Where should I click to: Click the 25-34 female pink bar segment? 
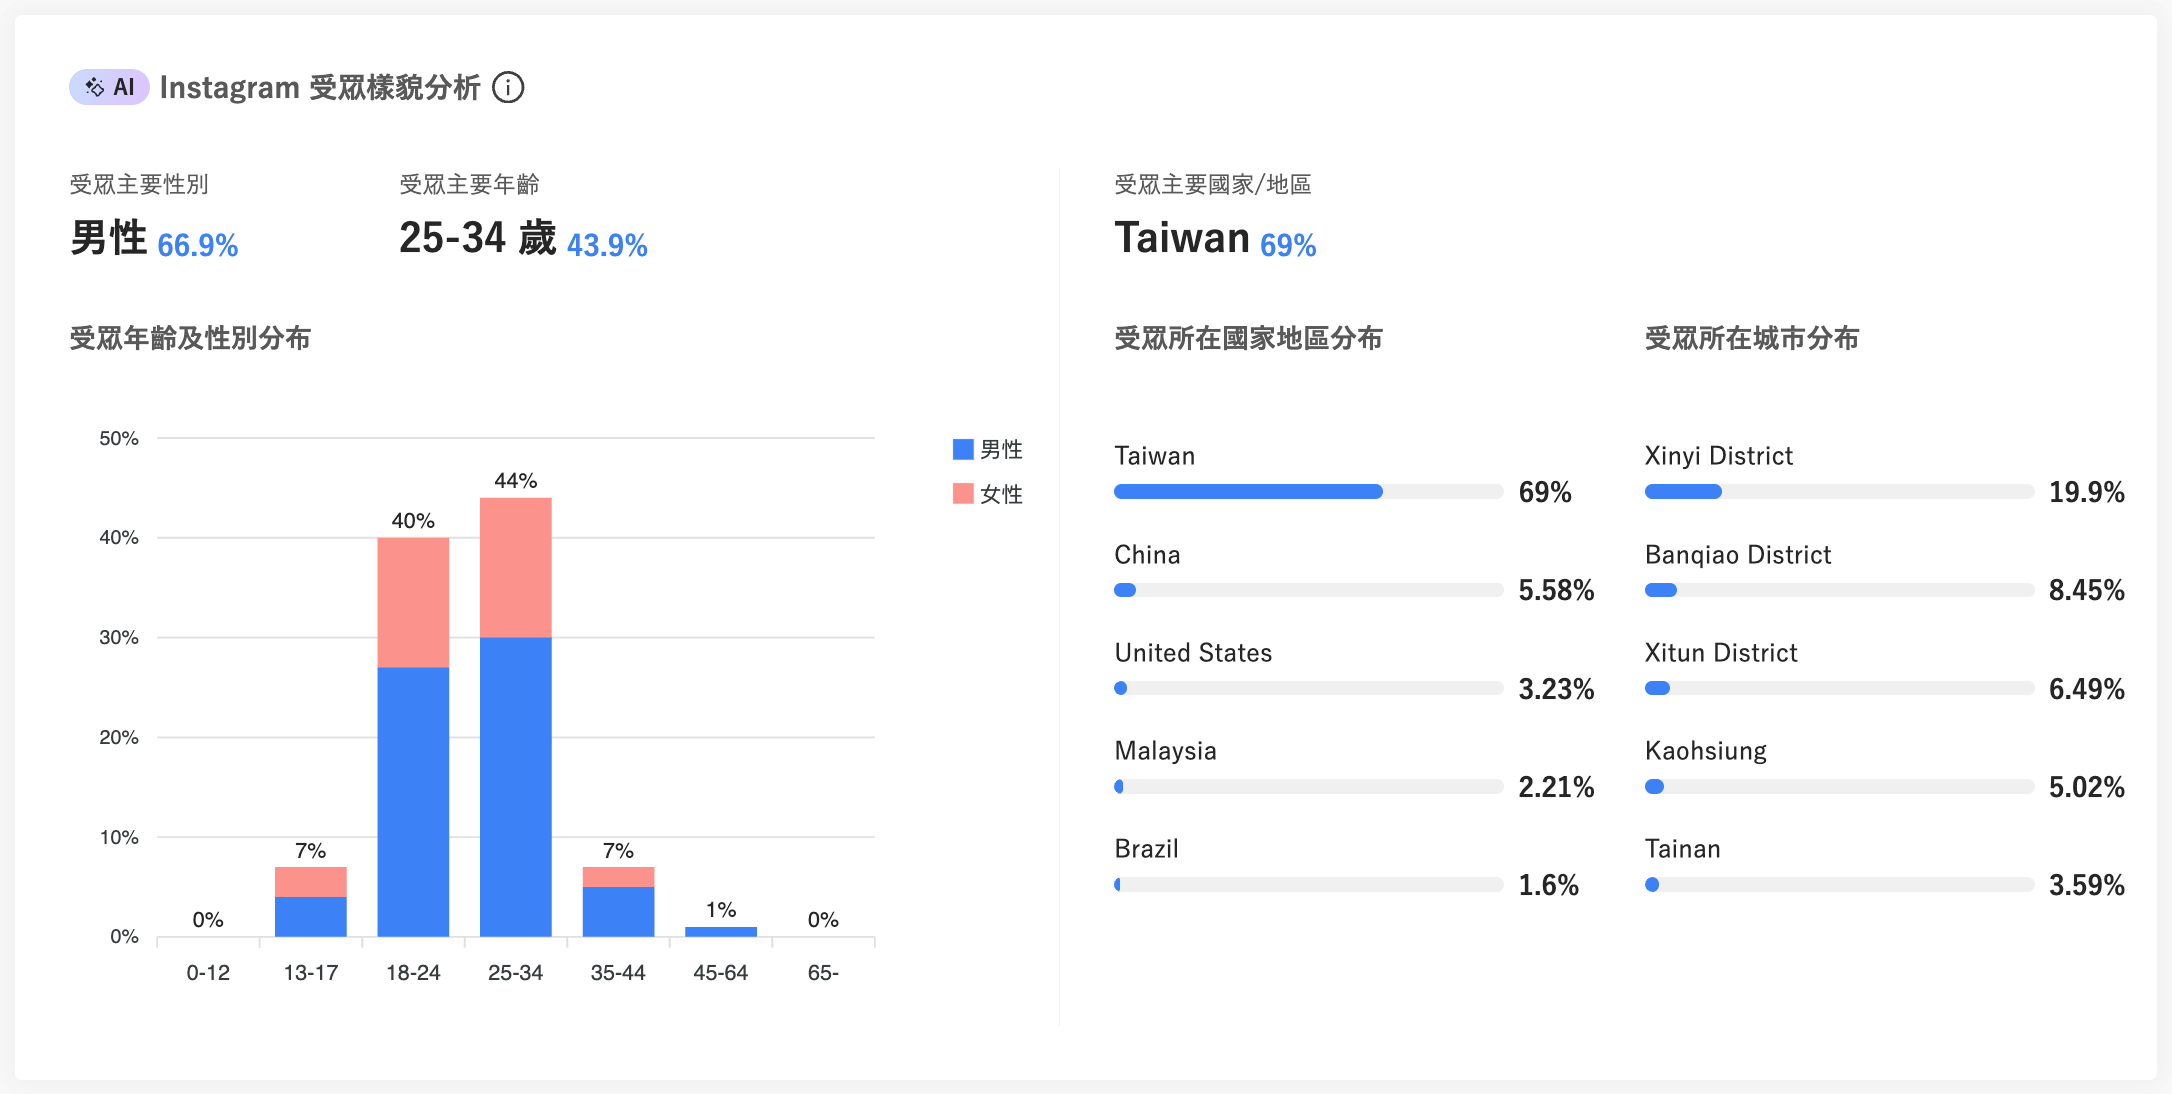pyautogui.click(x=516, y=567)
